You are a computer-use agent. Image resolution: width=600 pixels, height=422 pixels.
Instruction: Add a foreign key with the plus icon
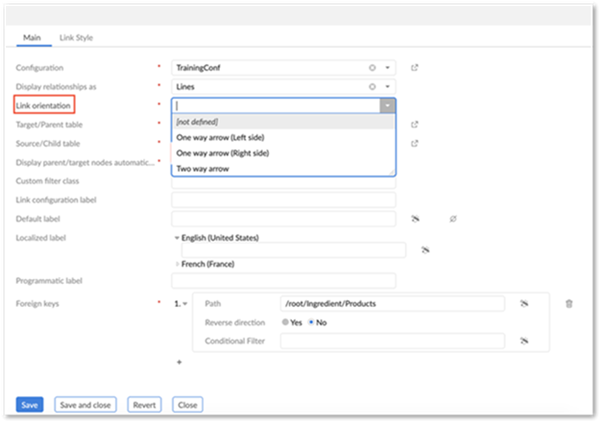[179, 362]
